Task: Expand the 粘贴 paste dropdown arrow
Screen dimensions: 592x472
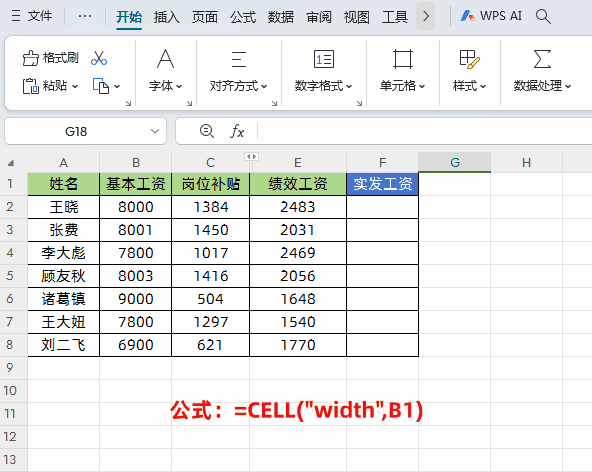Action: pos(75,86)
